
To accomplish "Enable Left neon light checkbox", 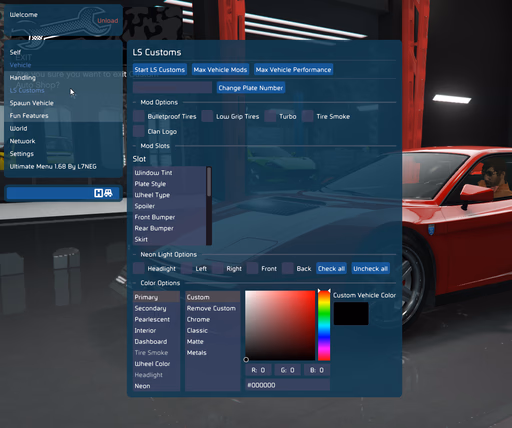I will pos(187,268).
